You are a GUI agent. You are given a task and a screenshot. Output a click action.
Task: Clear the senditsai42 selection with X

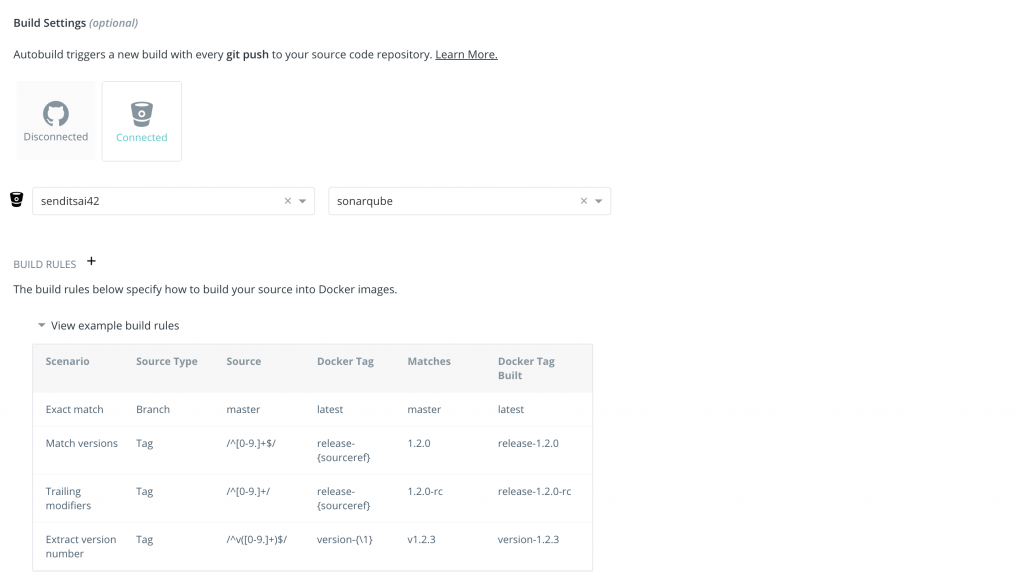coord(288,201)
